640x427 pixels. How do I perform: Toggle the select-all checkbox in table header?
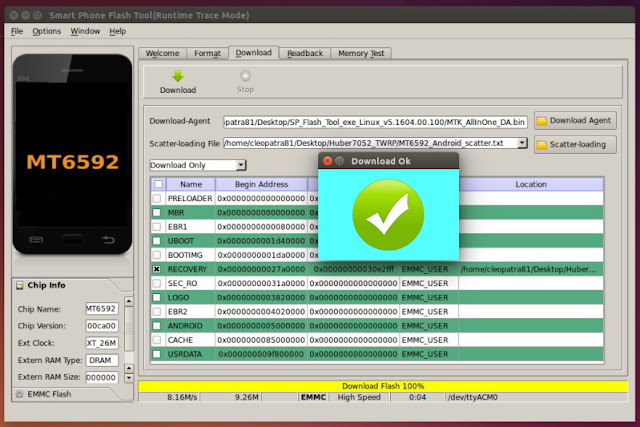point(158,184)
